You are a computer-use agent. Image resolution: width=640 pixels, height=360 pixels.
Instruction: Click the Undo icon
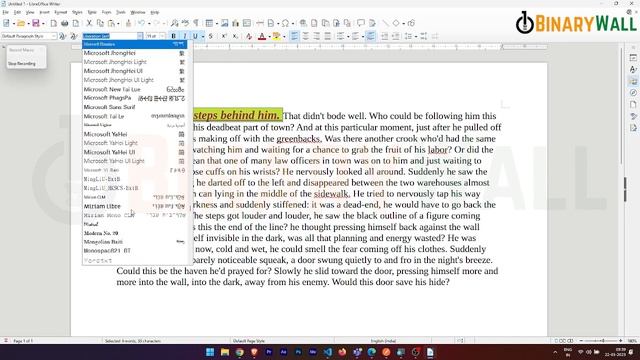[142, 23]
